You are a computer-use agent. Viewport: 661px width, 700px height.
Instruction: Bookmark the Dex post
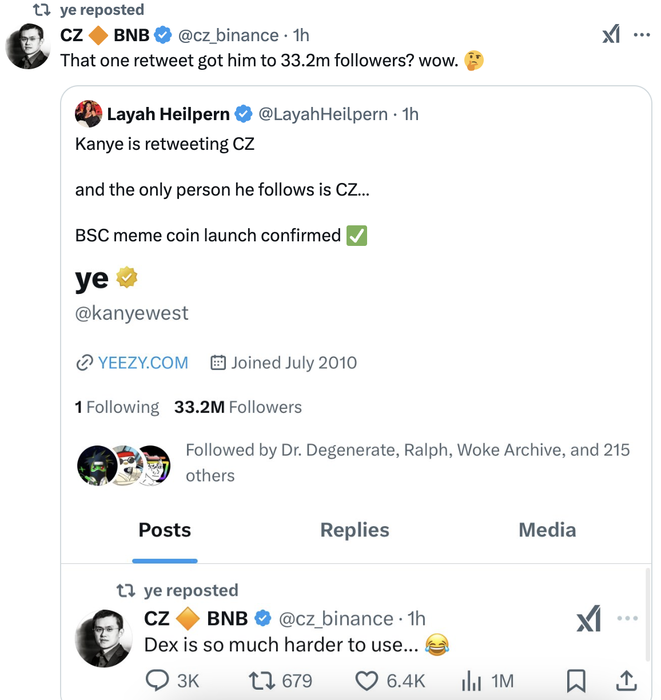[x=576, y=681]
